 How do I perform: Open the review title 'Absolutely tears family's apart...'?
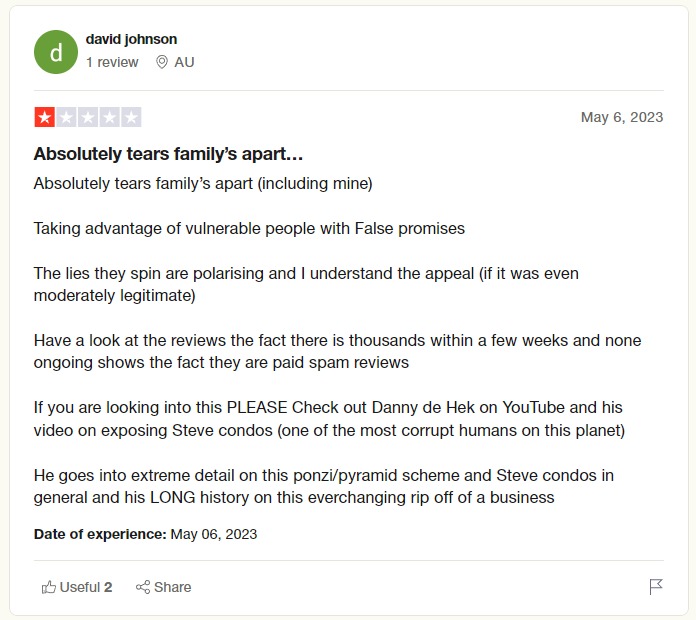coord(169,154)
